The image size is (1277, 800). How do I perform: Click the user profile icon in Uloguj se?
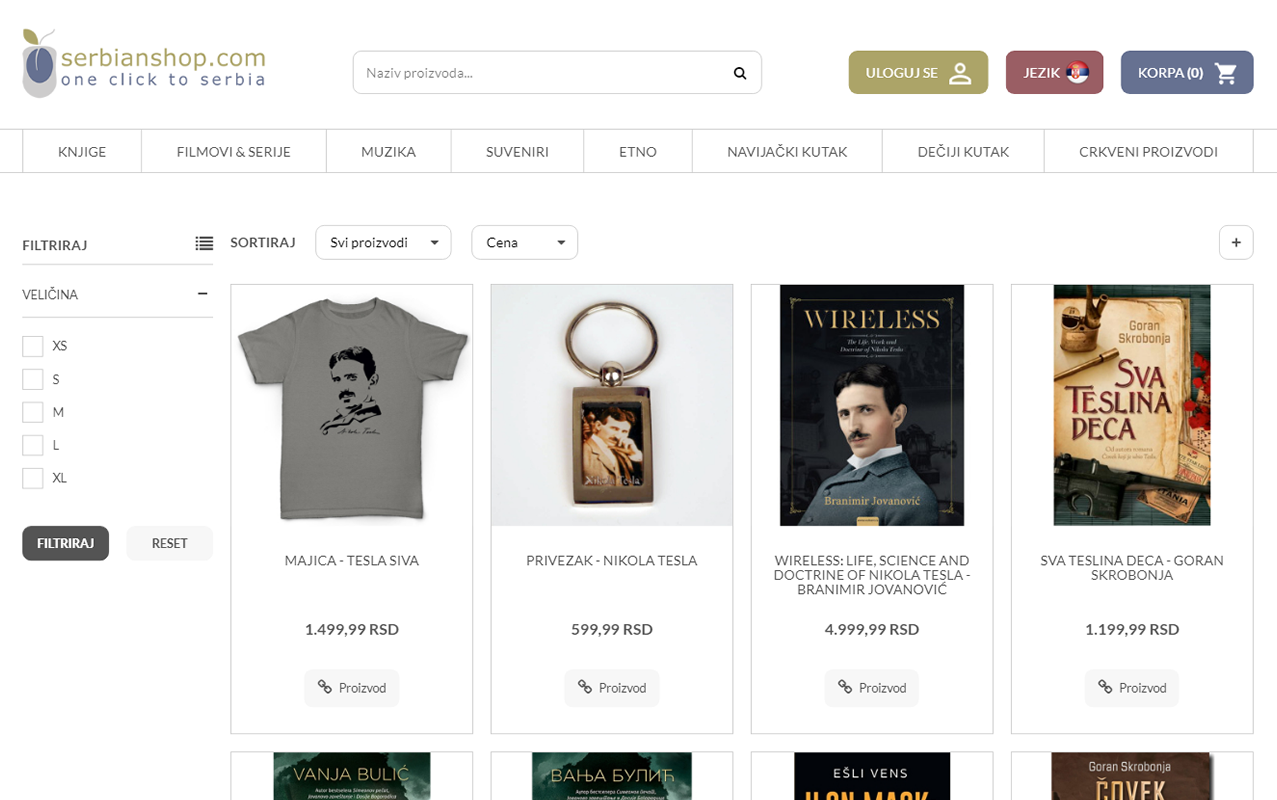tap(960, 73)
